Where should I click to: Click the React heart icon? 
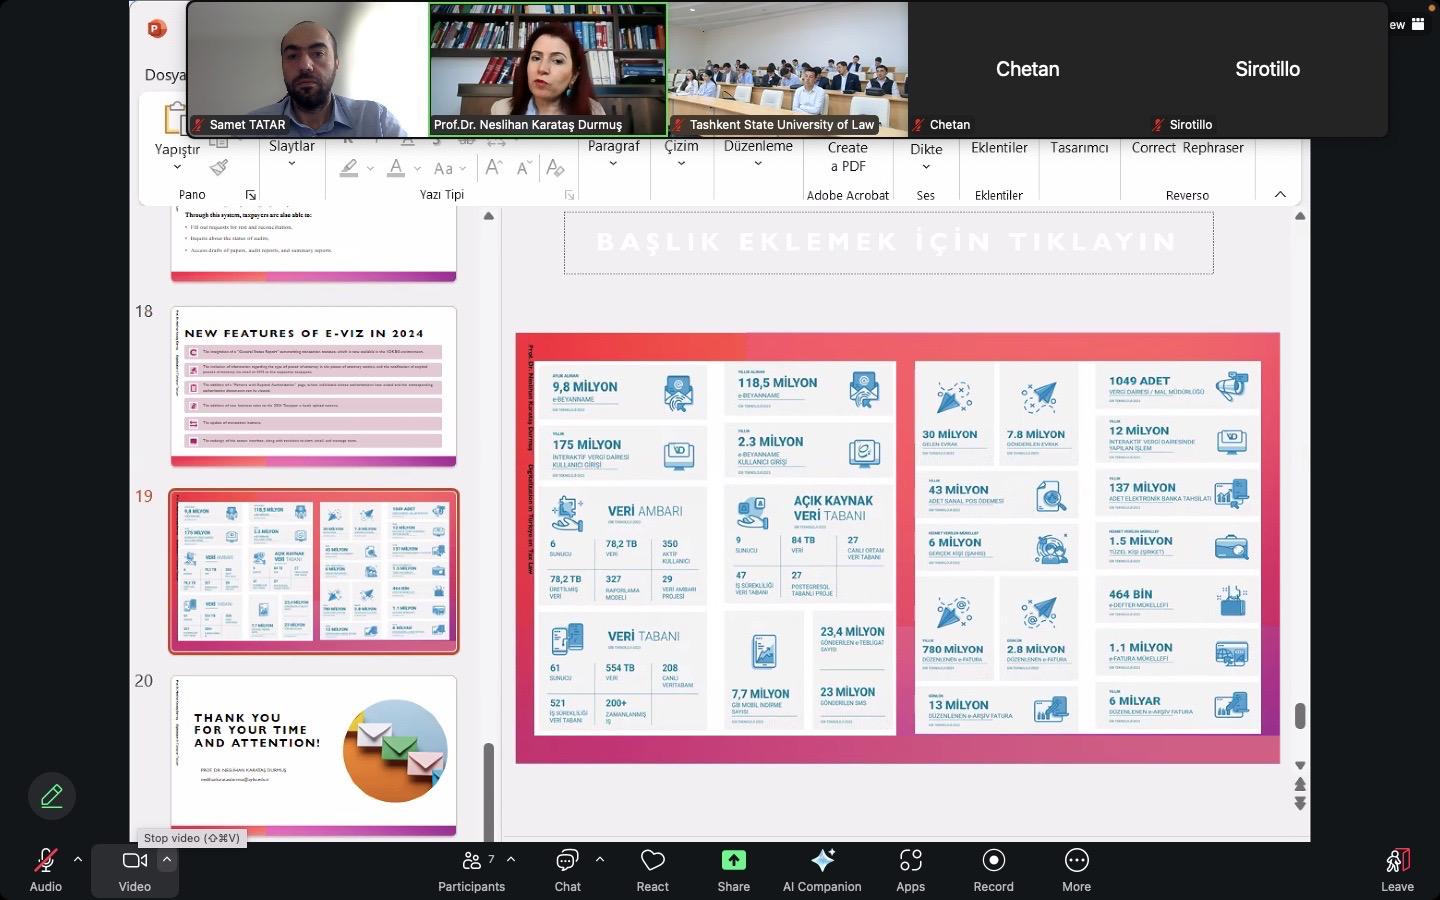pyautogui.click(x=652, y=861)
